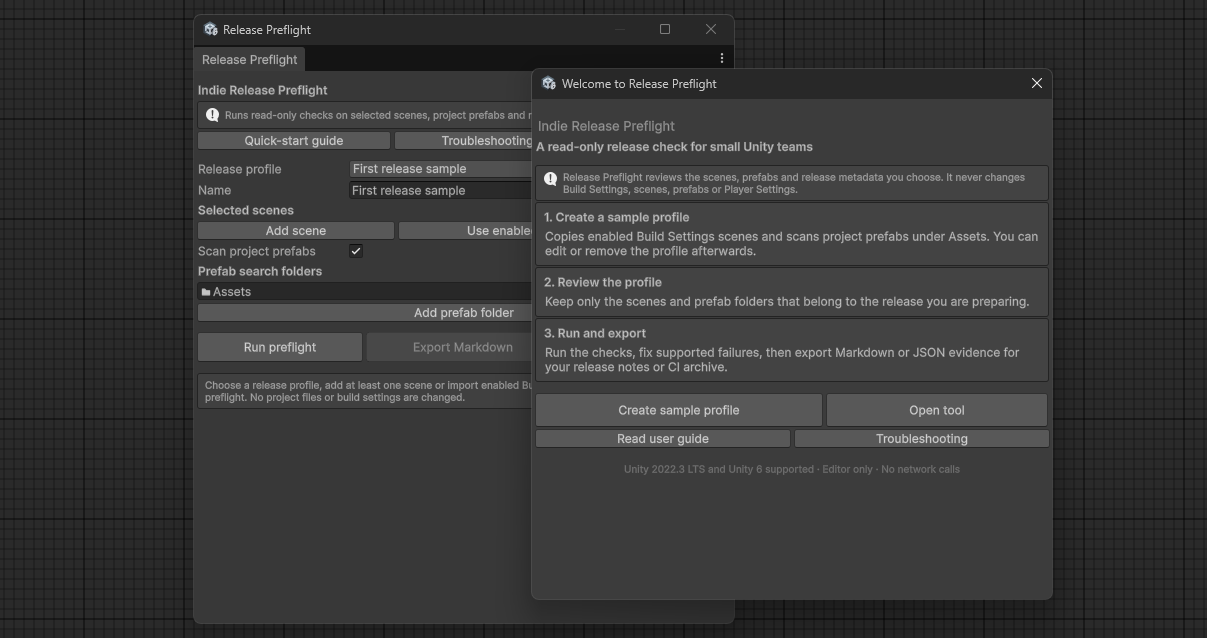Click the folder icon beside Assets
The height and width of the screenshot is (638, 1207).
click(206, 292)
